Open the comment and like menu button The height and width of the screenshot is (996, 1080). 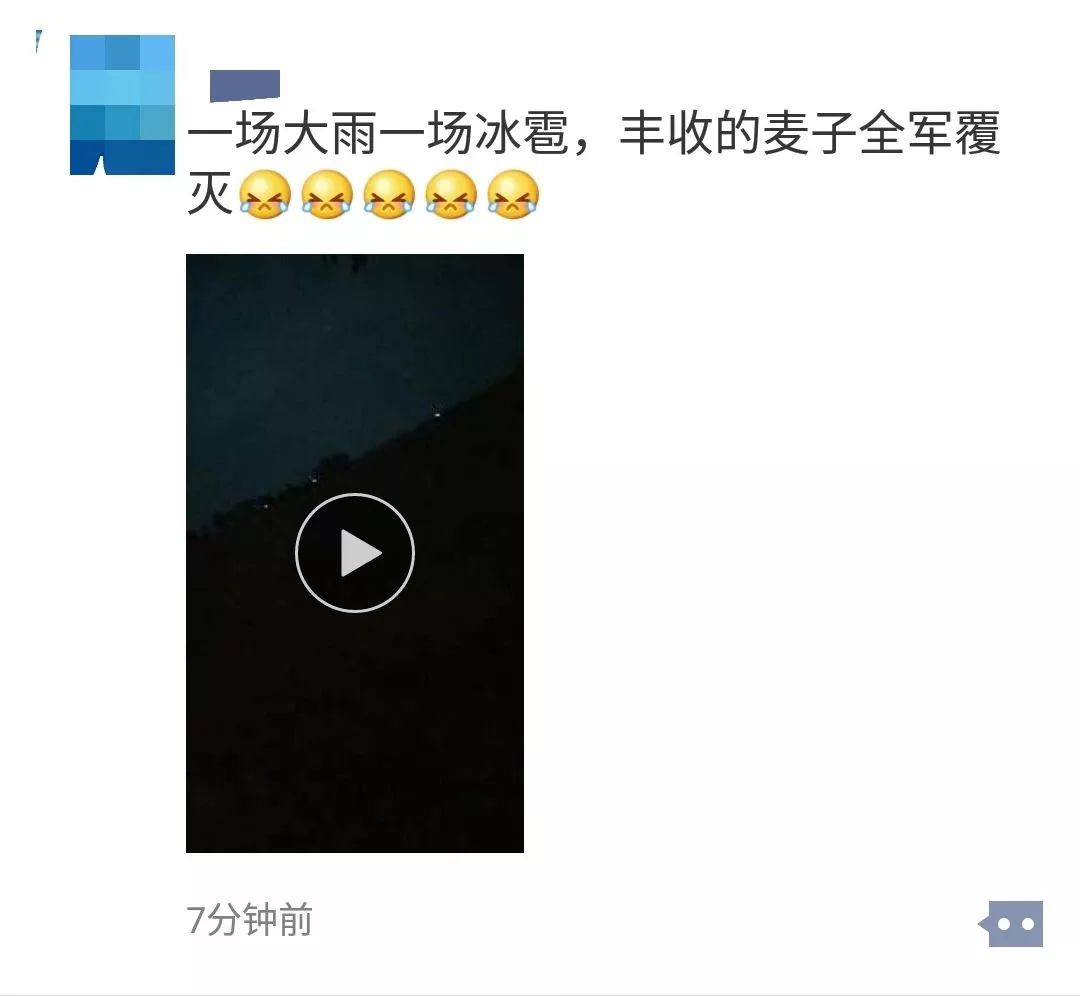tap(1011, 924)
